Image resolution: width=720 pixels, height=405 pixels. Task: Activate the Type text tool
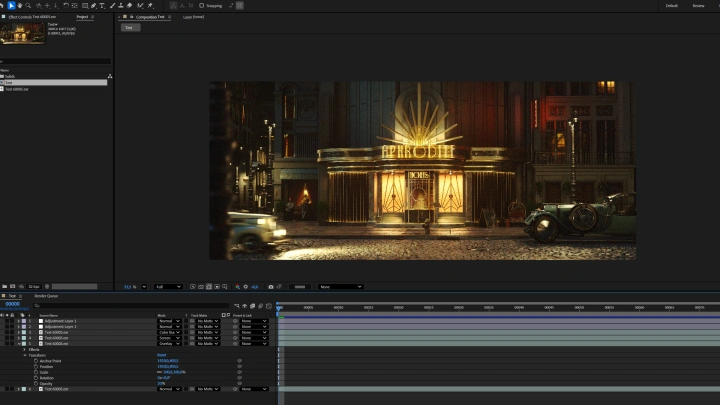pyautogui.click(x=102, y=5)
